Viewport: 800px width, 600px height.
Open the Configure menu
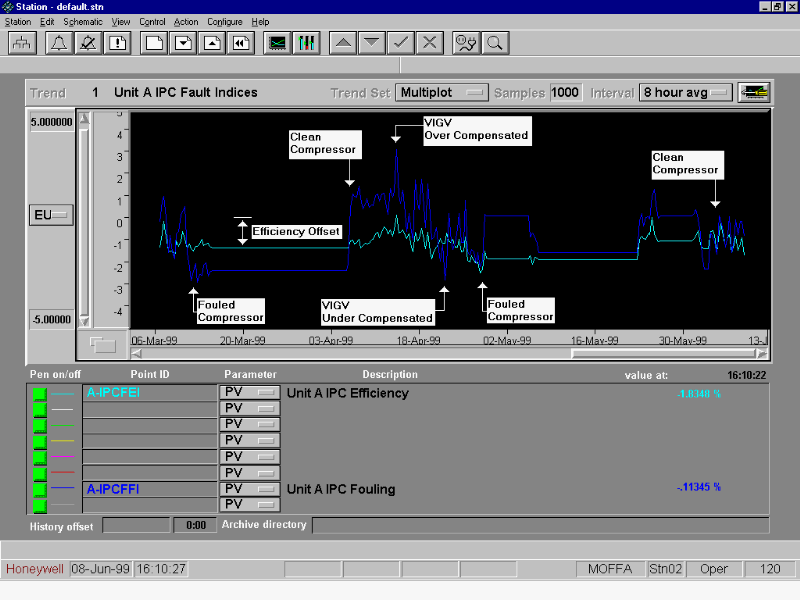(x=225, y=21)
